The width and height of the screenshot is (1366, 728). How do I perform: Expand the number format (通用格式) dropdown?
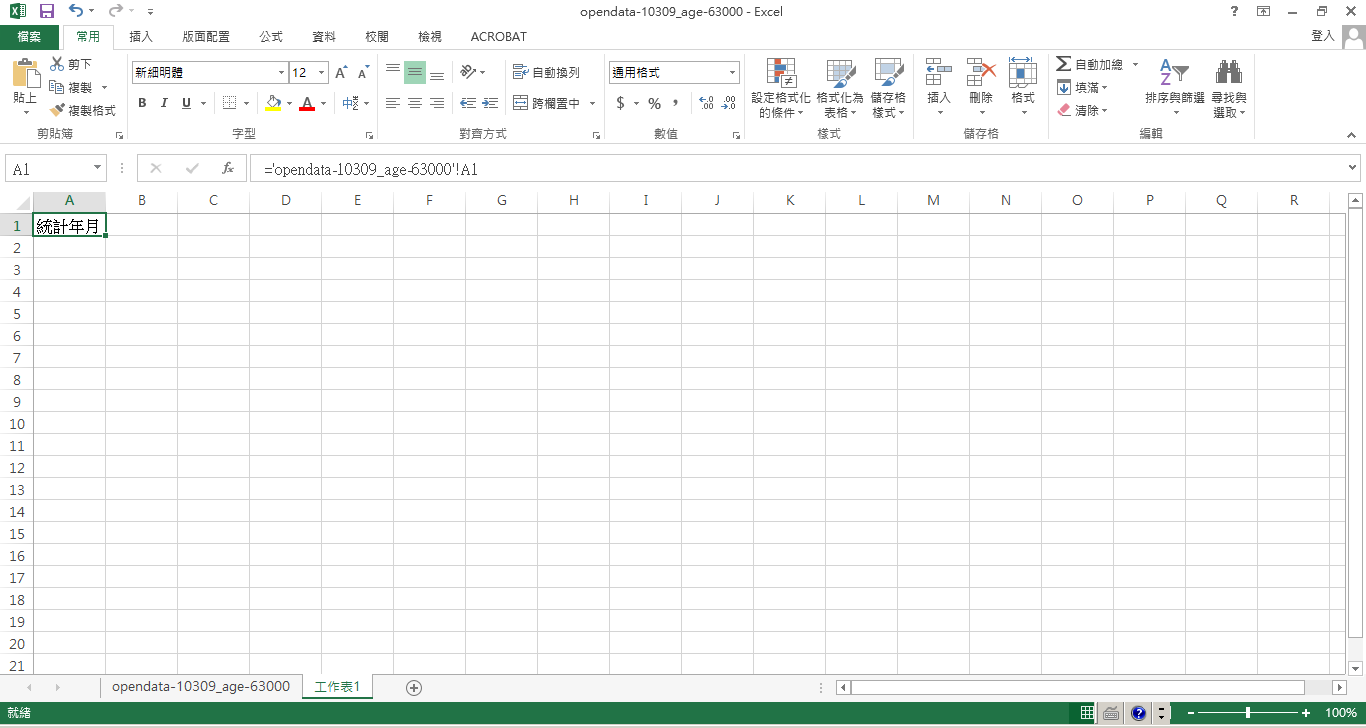(x=732, y=73)
